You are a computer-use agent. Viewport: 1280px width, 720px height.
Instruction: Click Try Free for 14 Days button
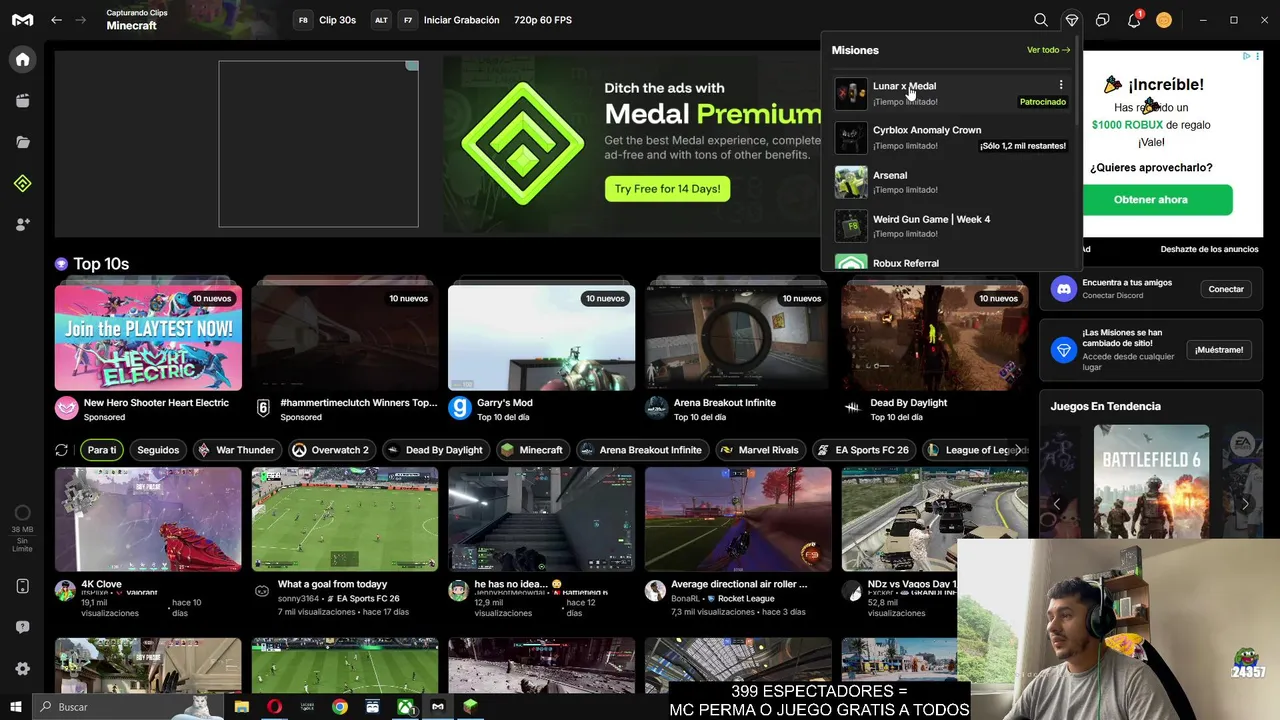pyautogui.click(x=667, y=189)
